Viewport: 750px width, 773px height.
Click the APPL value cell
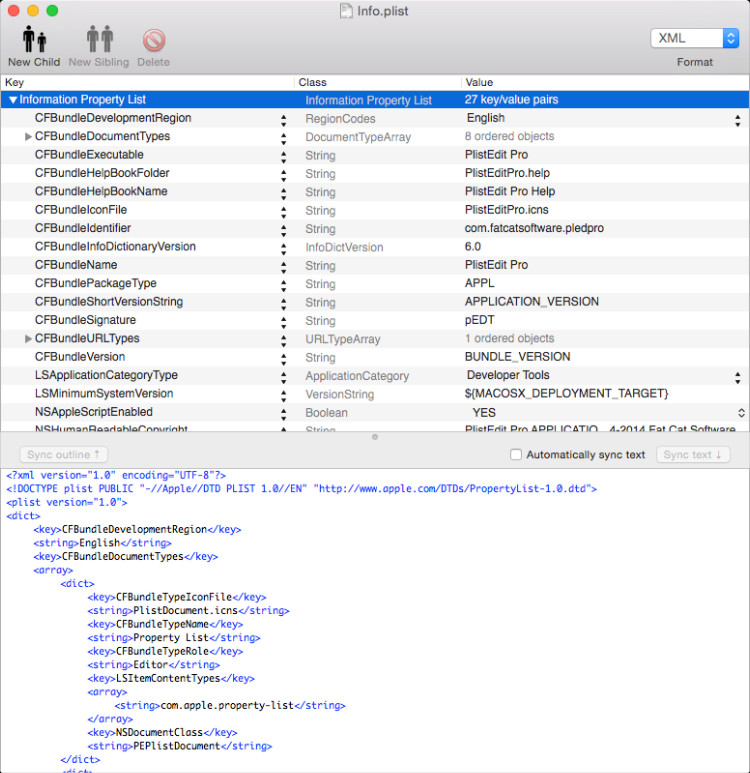pyautogui.click(x=479, y=283)
